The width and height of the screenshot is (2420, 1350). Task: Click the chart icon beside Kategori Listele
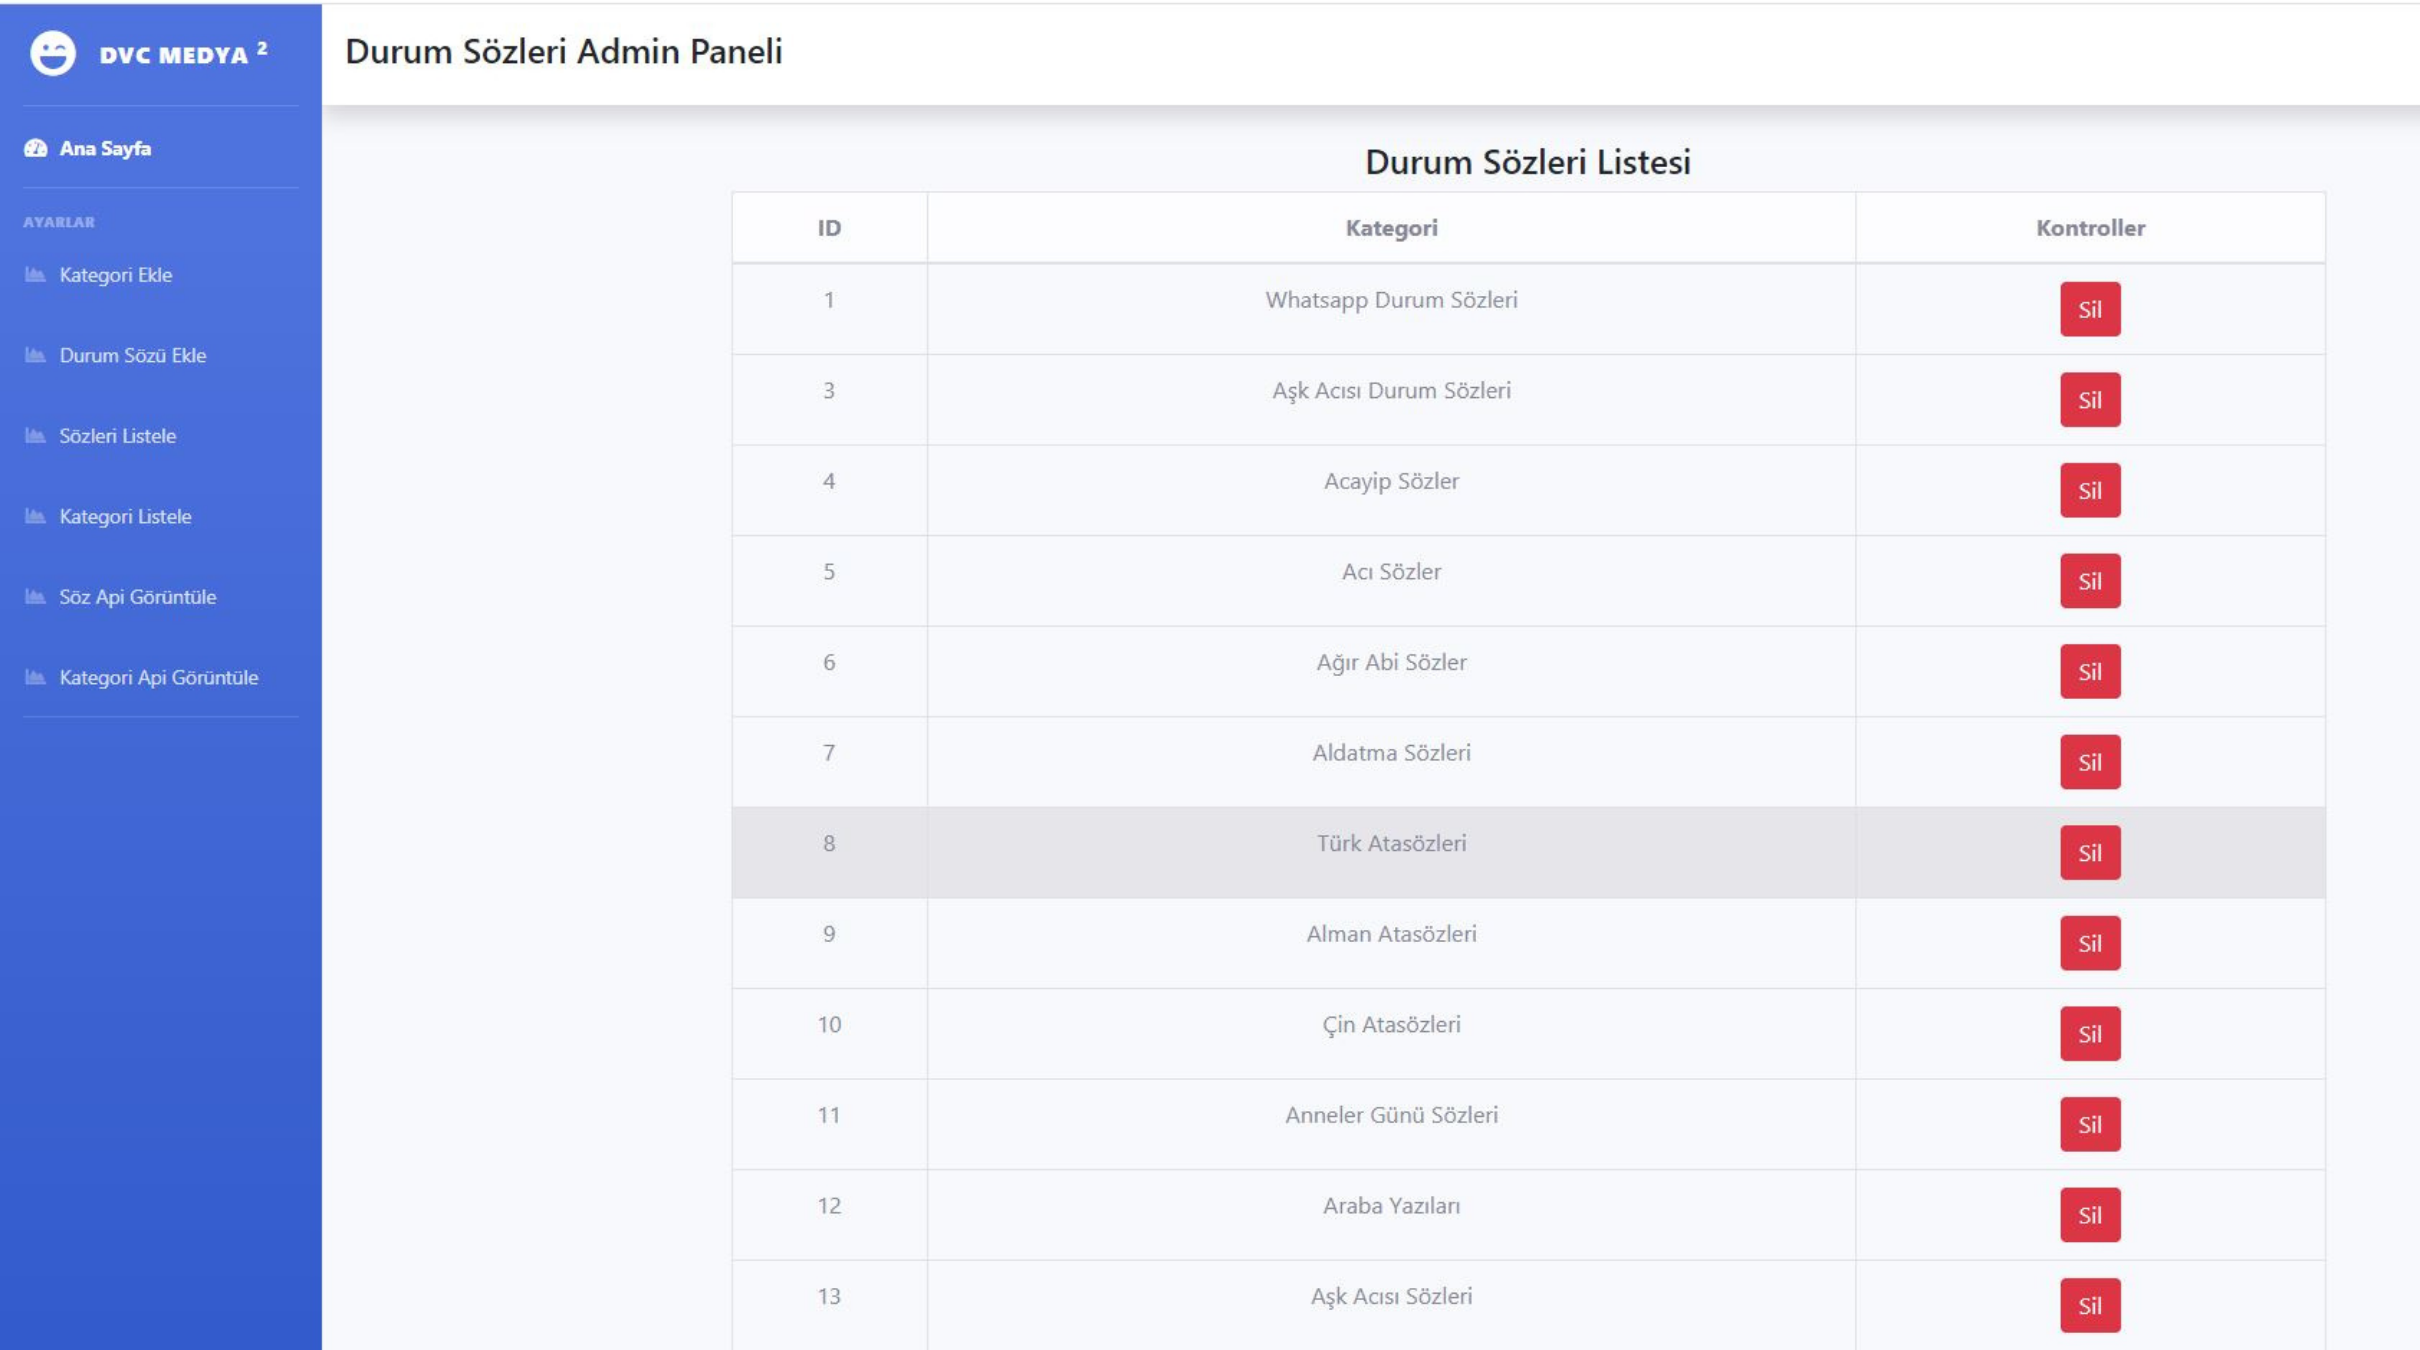[35, 516]
